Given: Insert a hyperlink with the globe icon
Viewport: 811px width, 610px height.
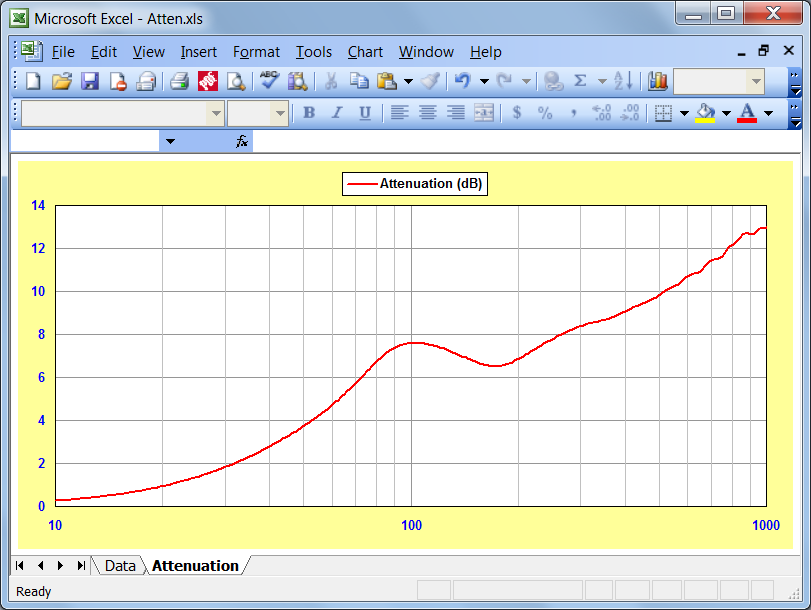Looking at the screenshot, I should [x=553, y=81].
